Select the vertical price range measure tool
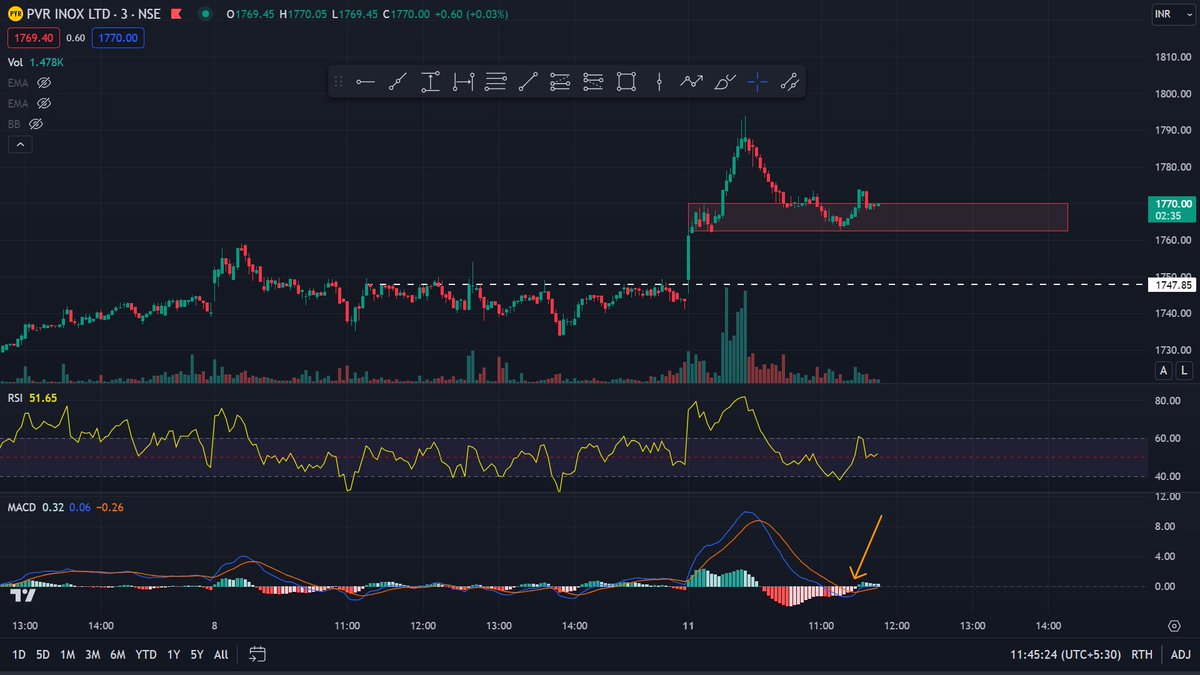Image resolution: width=1200 pixels, height=675 pixels. pyautogui.click(x=430, y=82)
